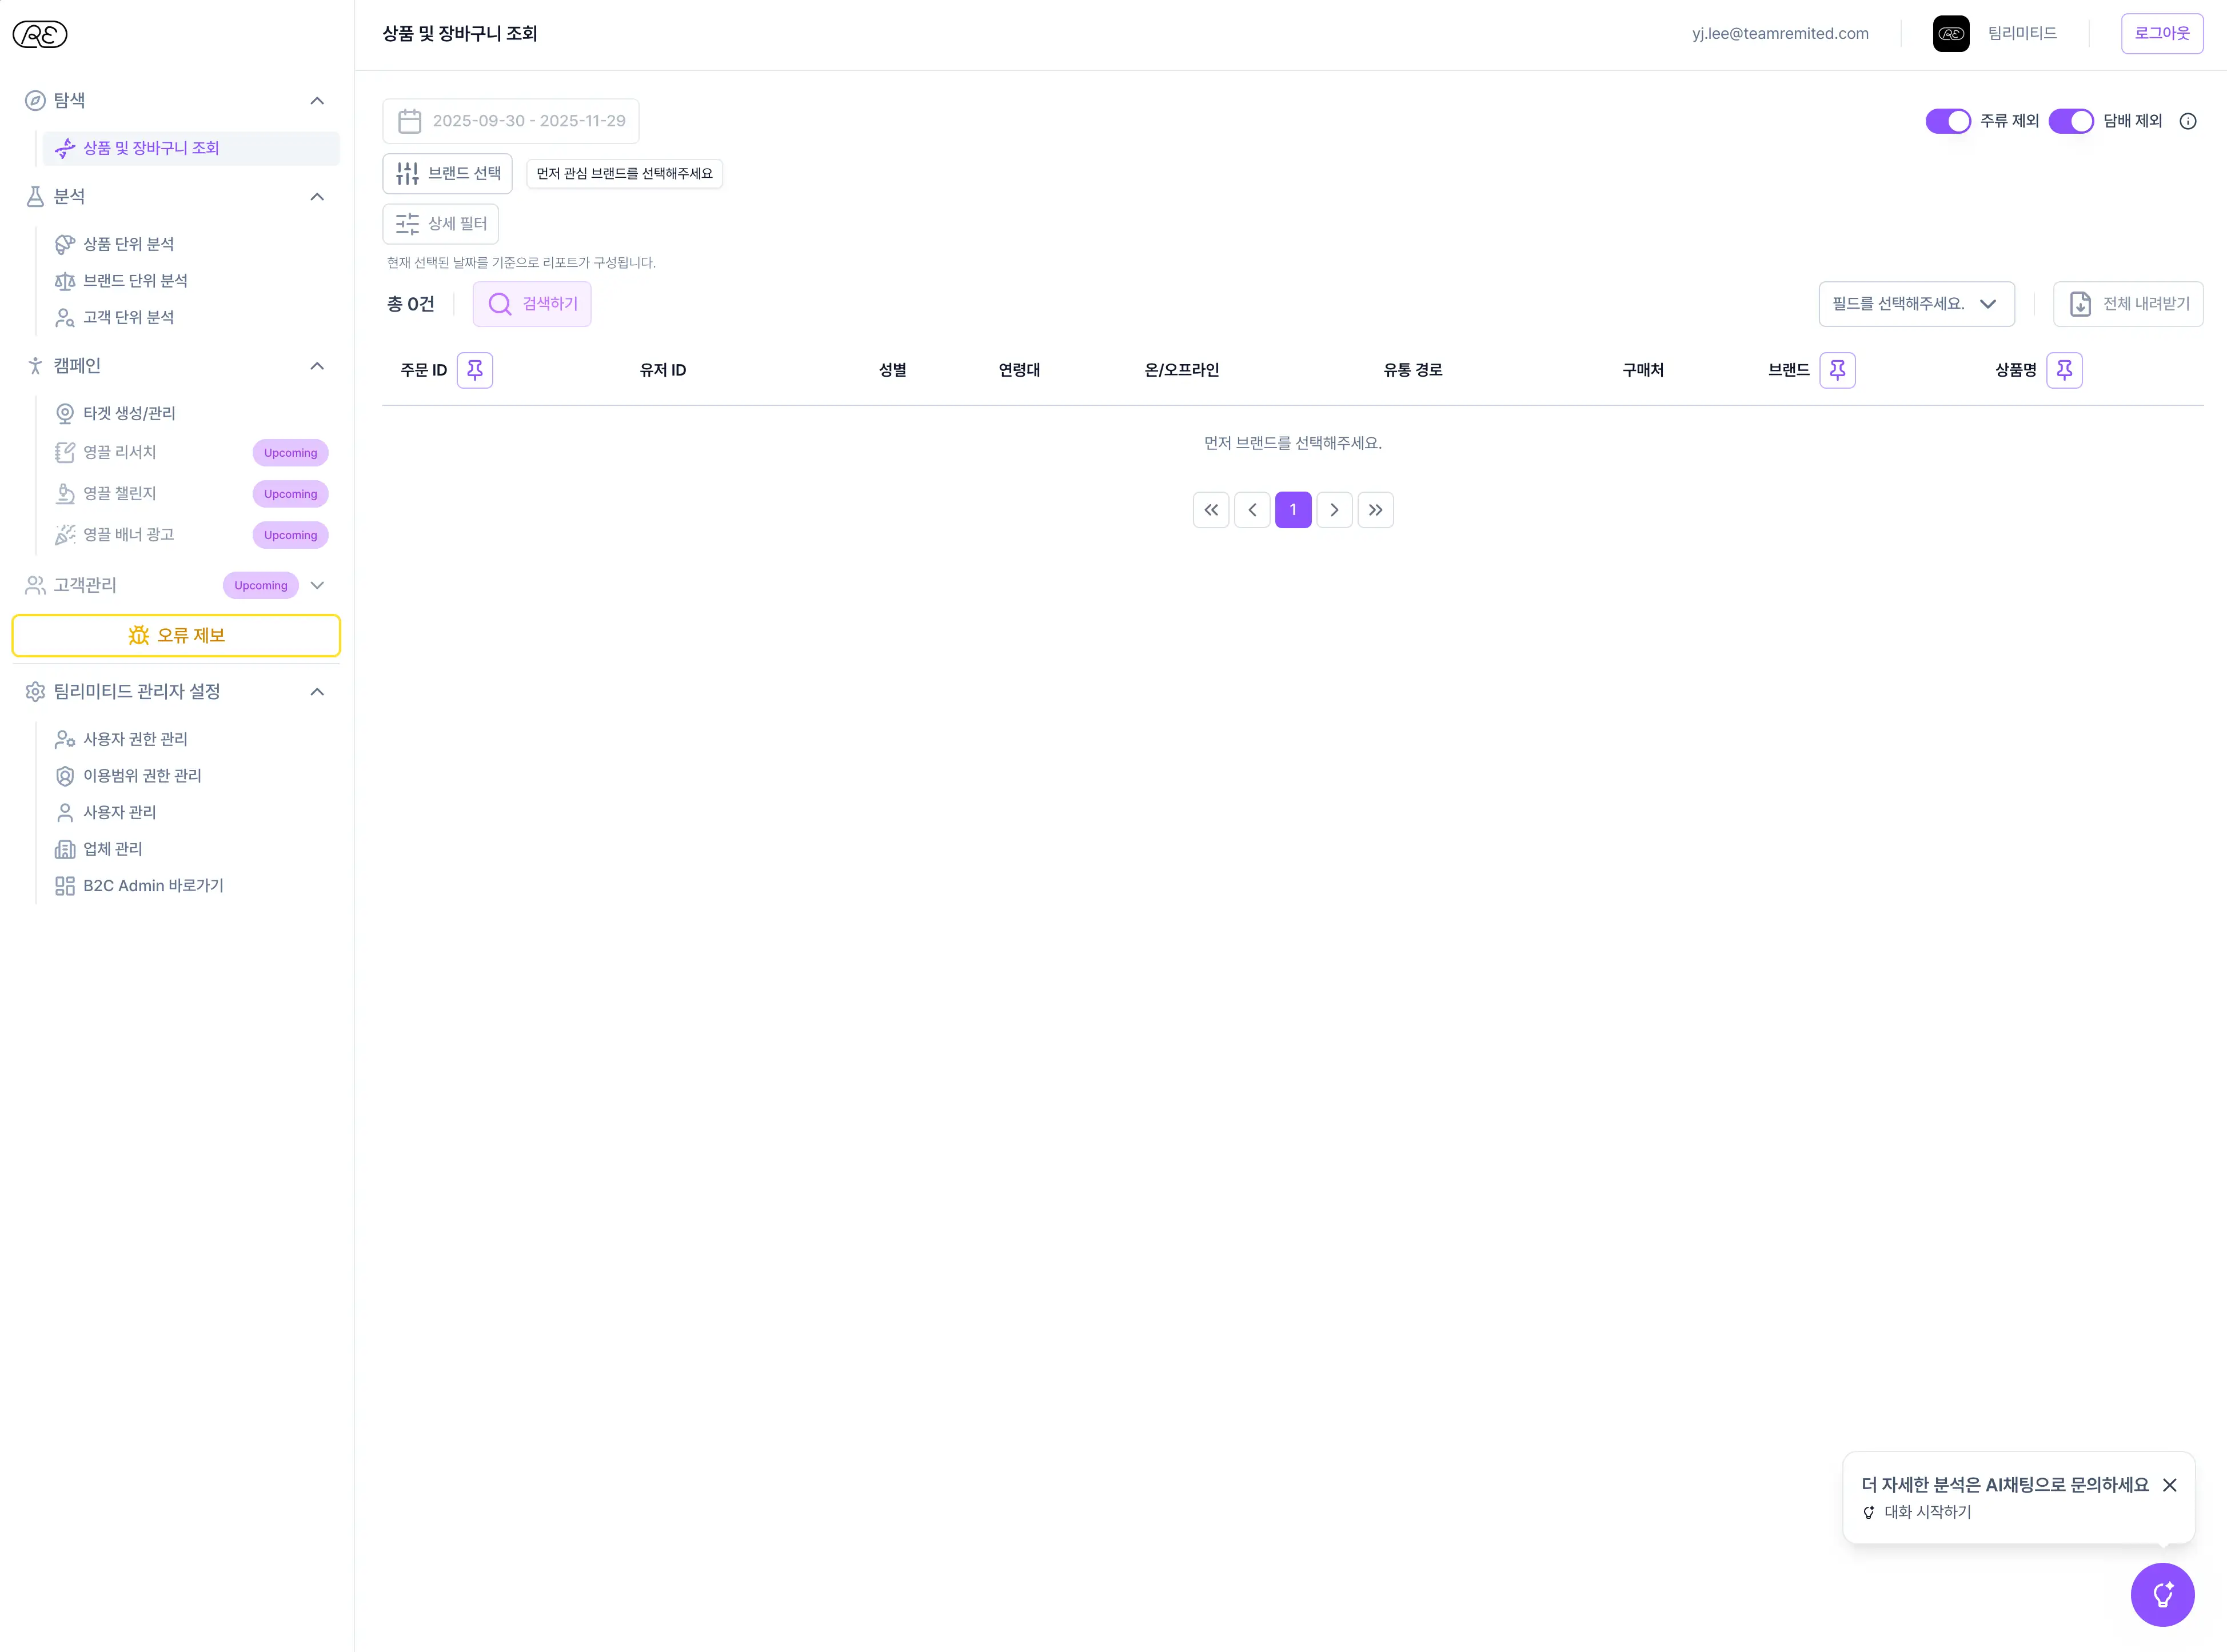Disable 담배 제외 toggle
2227x1652 pixels.
tap(2071, 121)
